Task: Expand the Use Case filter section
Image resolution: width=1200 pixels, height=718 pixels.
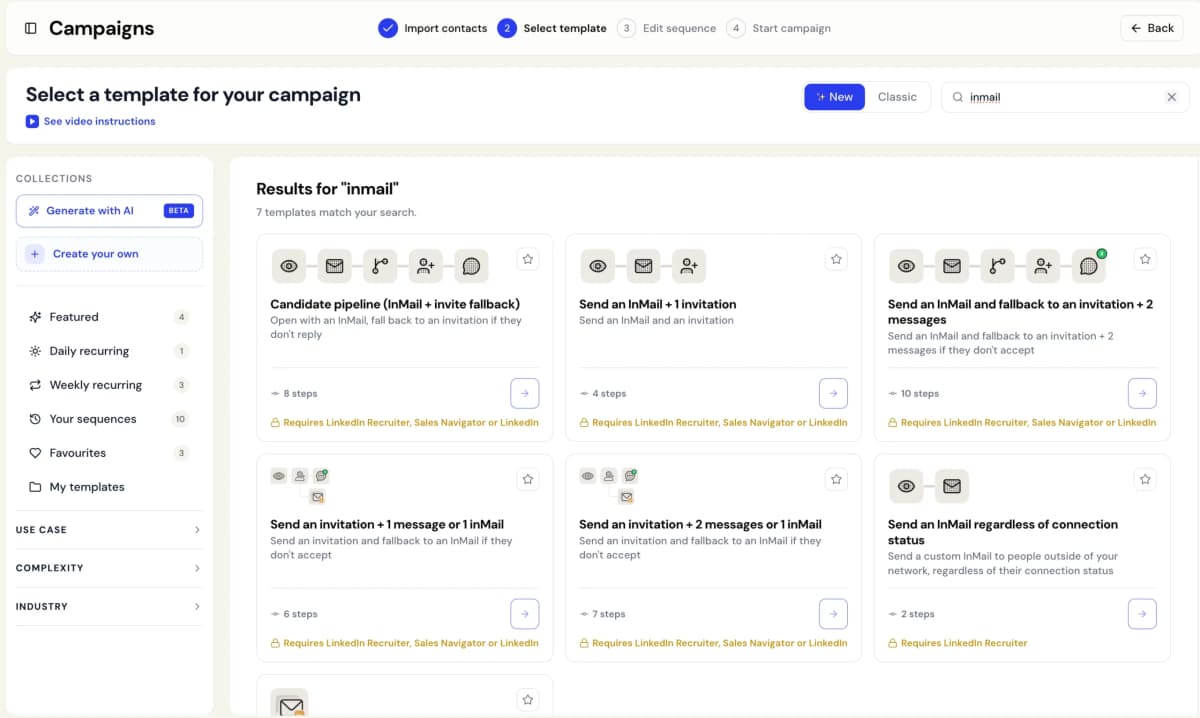Action: pos(109,530)
